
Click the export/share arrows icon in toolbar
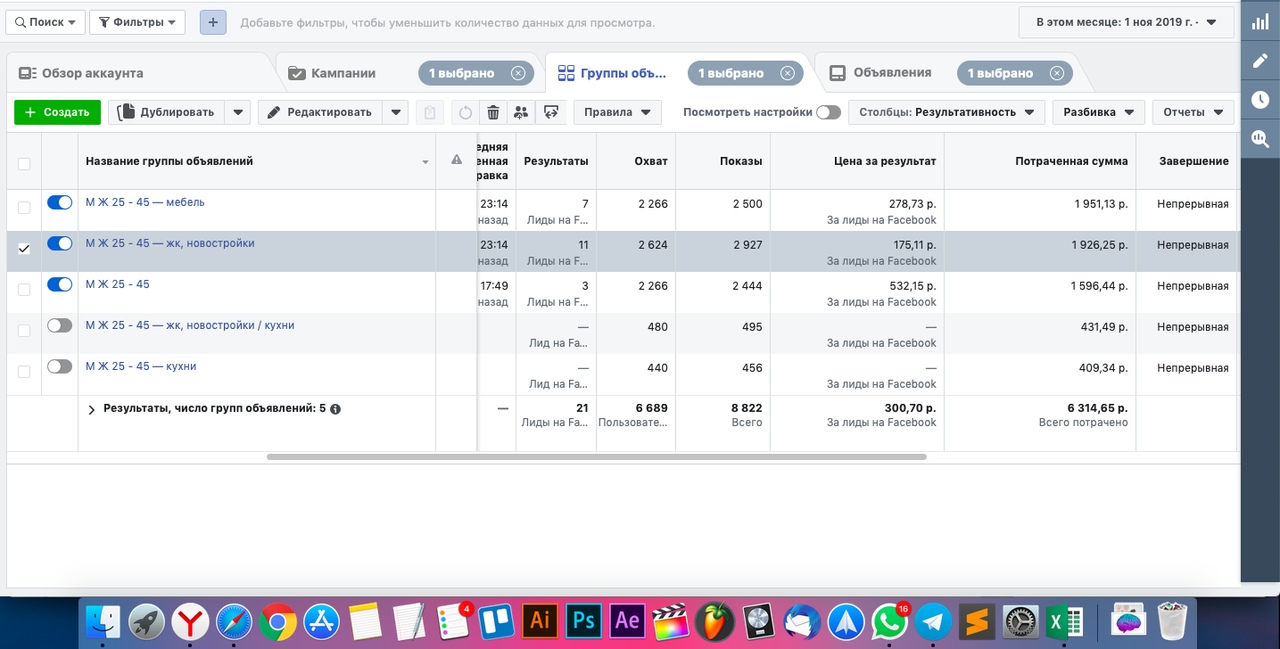[x=550, y=112]
